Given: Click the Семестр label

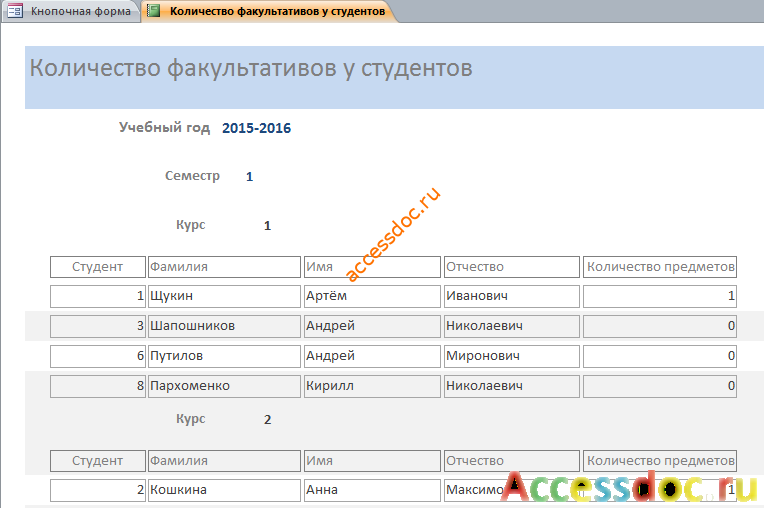Looking at the screenshot, I should [192, 176].
